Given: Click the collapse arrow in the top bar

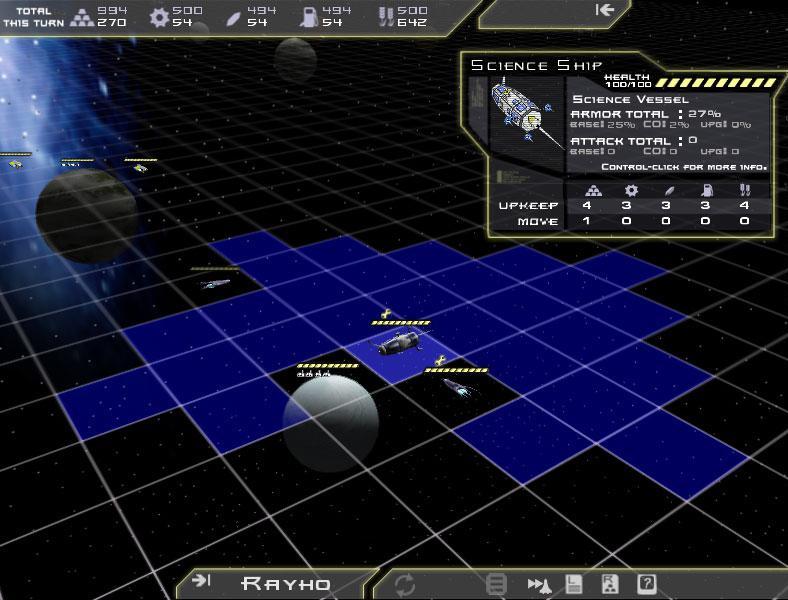Looking at the screenshot, I should click(x=604, y=10).
